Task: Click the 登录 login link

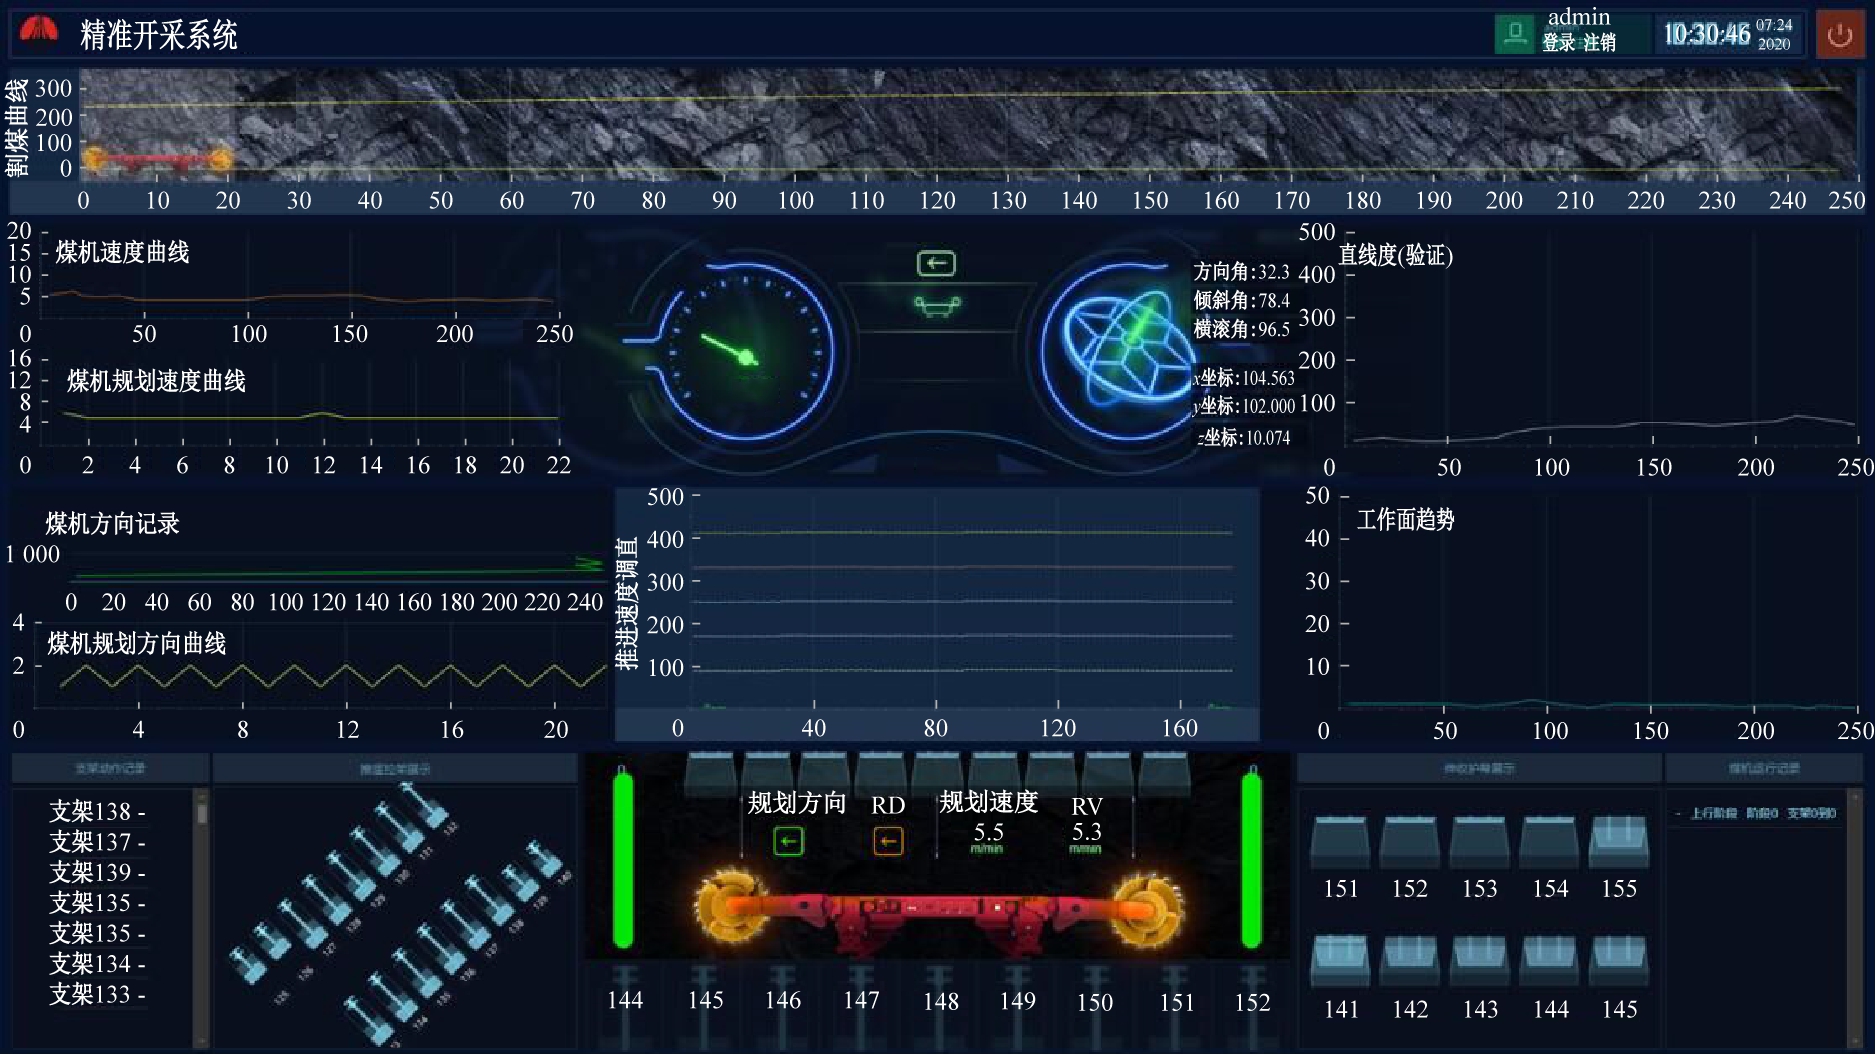Action: pos(1558,43)
